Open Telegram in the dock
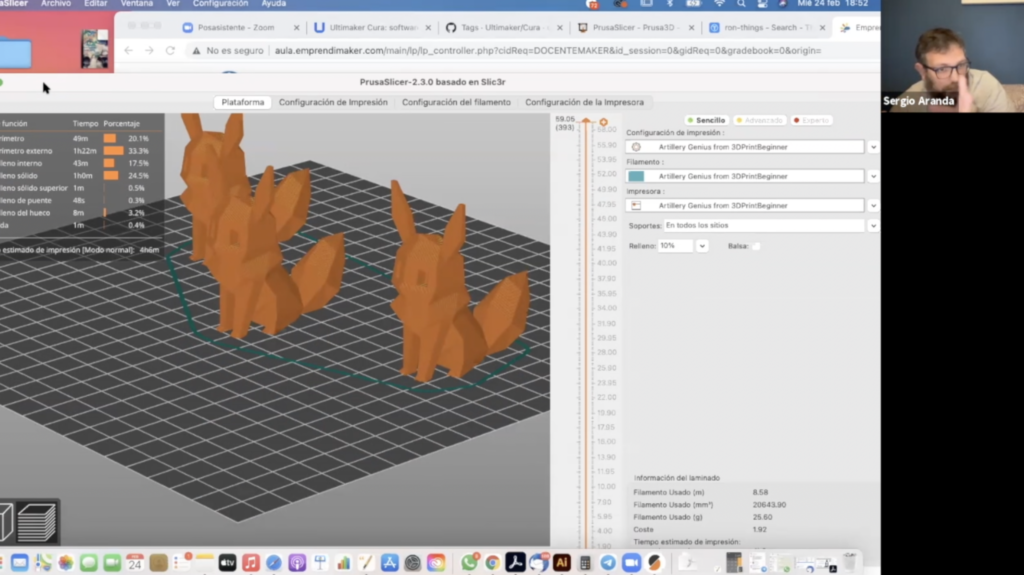This screenshot has width=1024, height=575. point(608,563)
